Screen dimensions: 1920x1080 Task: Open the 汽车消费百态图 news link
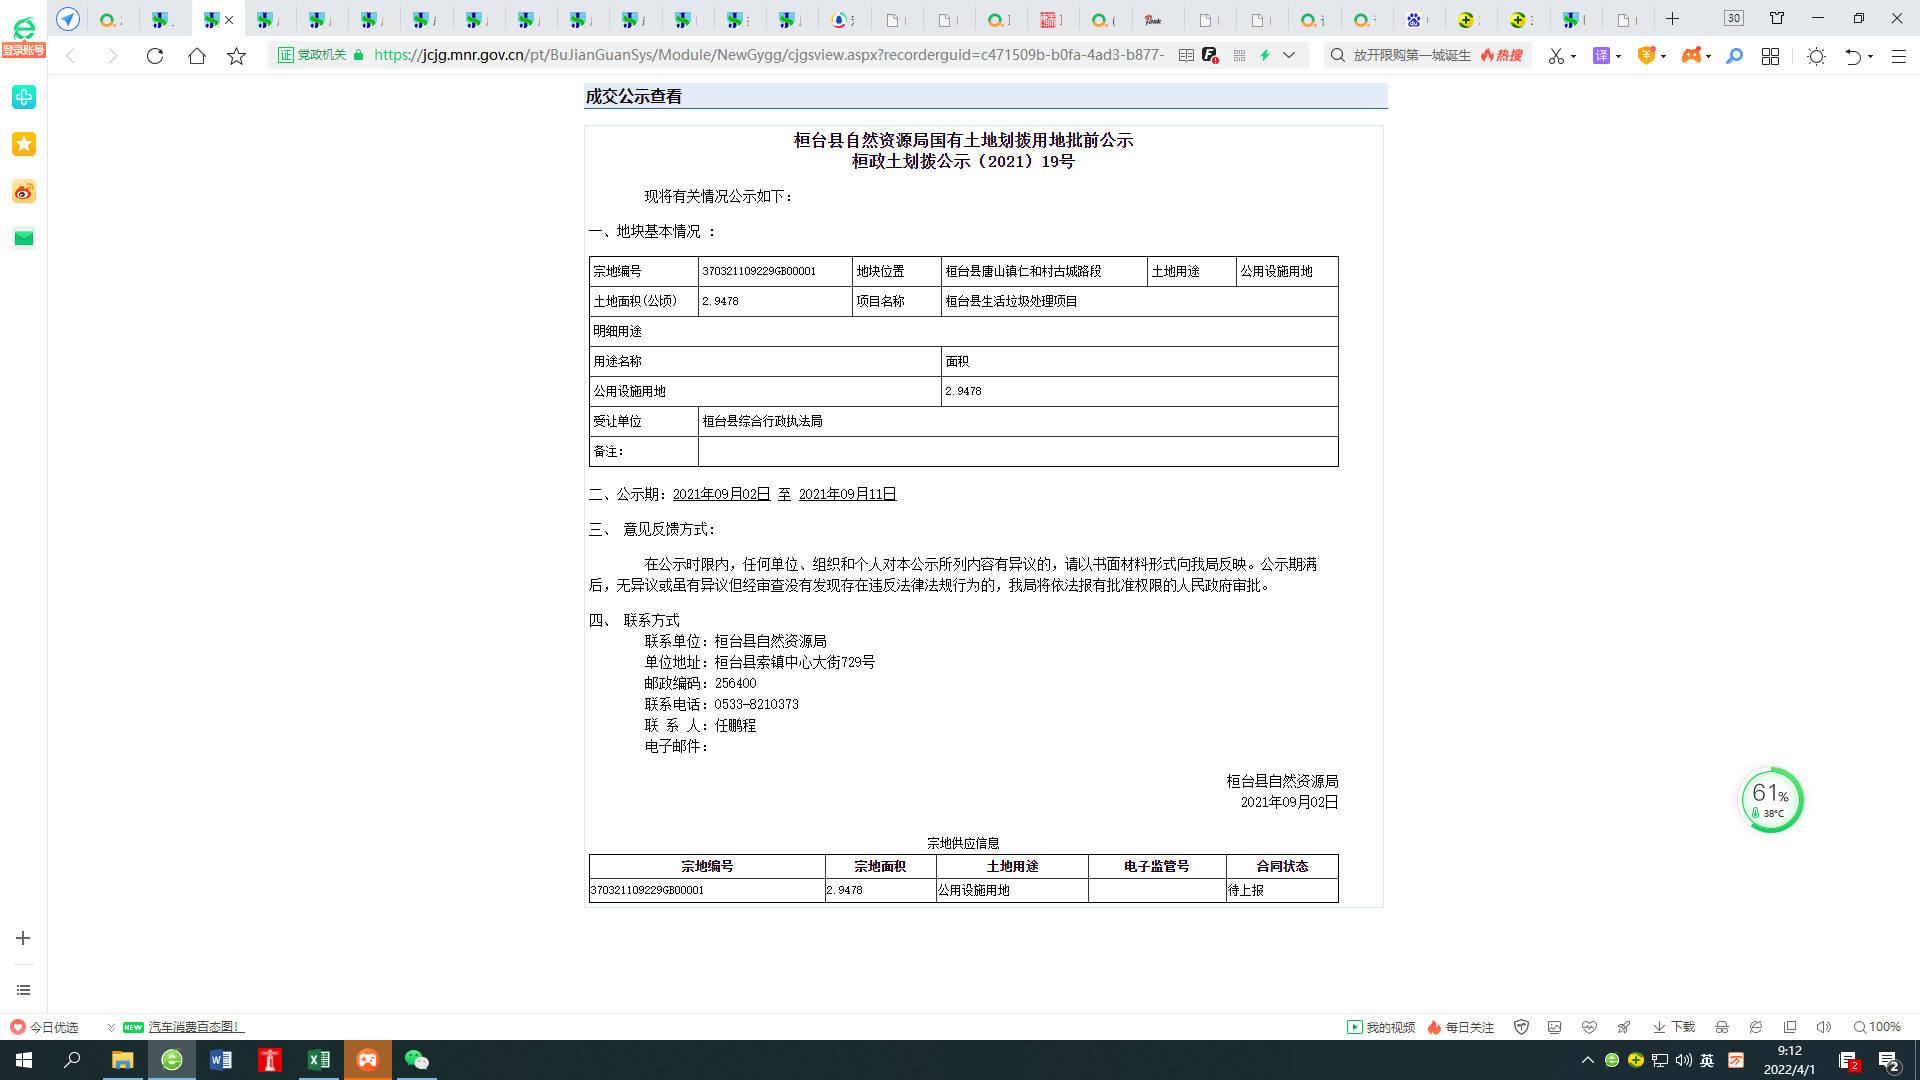point(195,1027)
